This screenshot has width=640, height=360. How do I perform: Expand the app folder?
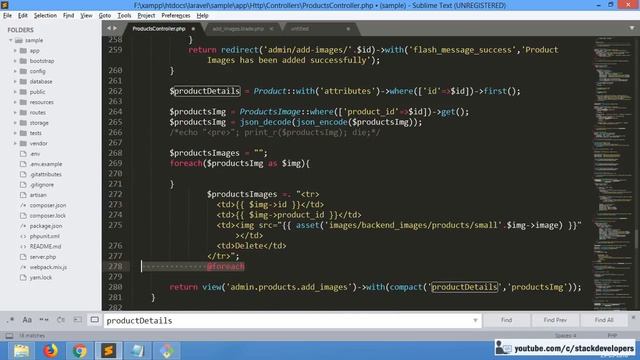coord(16,51)
